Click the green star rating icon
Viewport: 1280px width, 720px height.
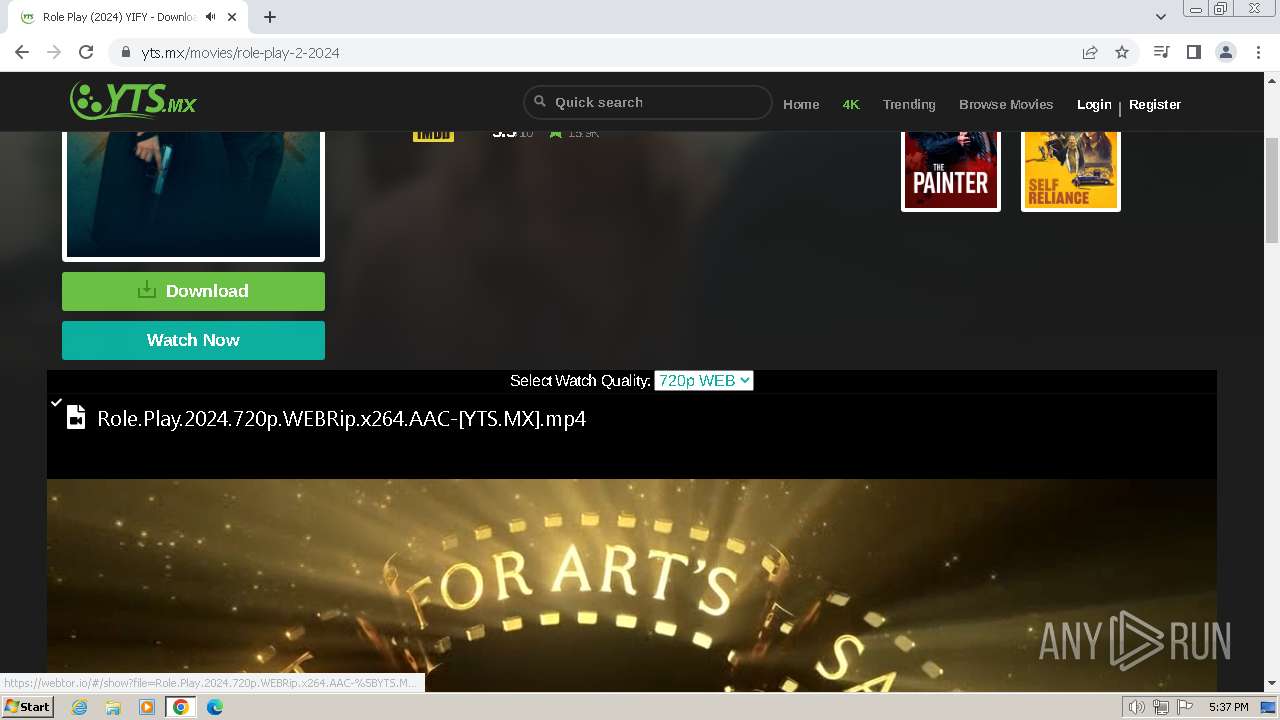[x=556, y=134]
